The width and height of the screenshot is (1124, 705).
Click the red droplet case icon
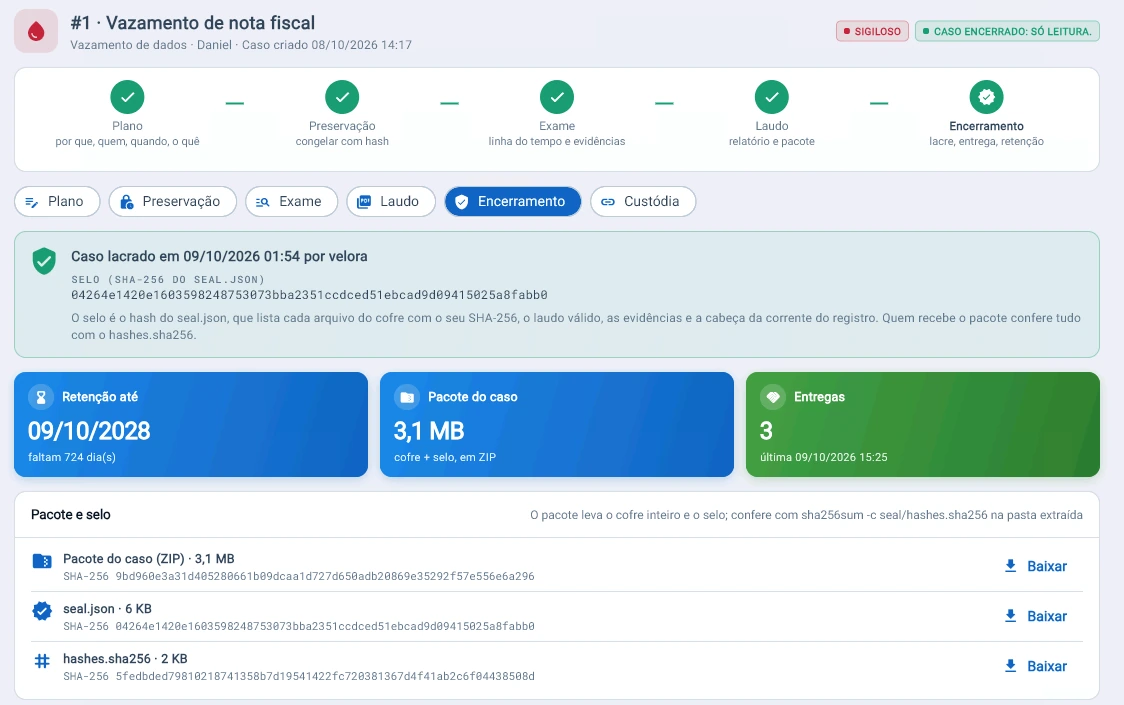coord(36,31)
